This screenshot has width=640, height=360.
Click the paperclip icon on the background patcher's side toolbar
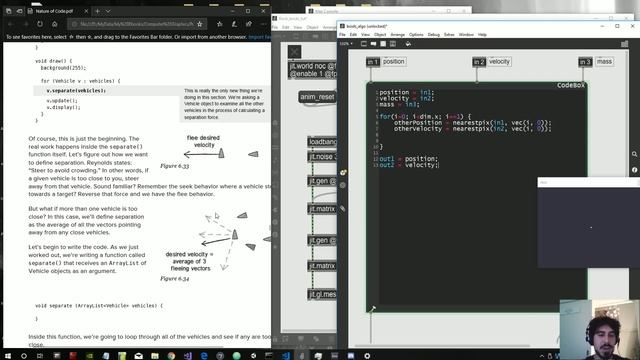click(343, 209)
